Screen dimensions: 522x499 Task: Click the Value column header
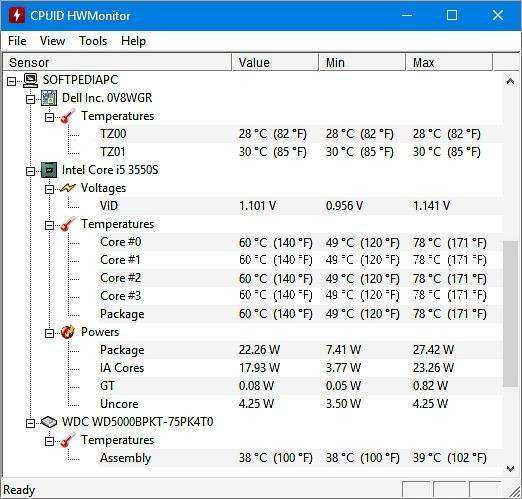275,62
